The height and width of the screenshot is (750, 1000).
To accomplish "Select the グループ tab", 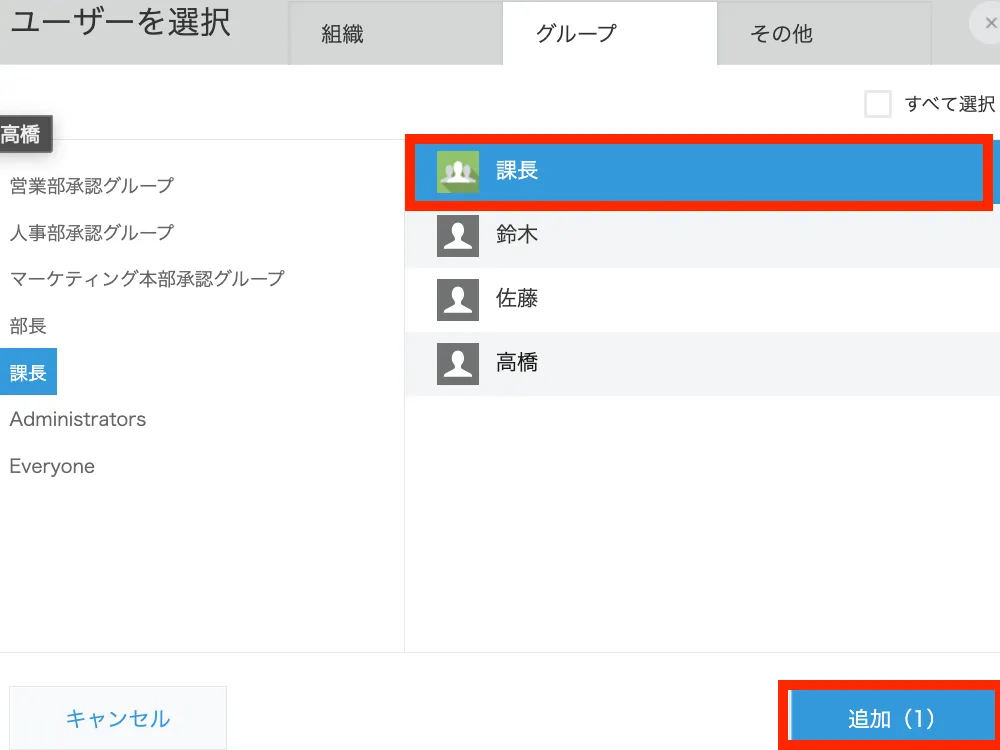I will point(576,34).
